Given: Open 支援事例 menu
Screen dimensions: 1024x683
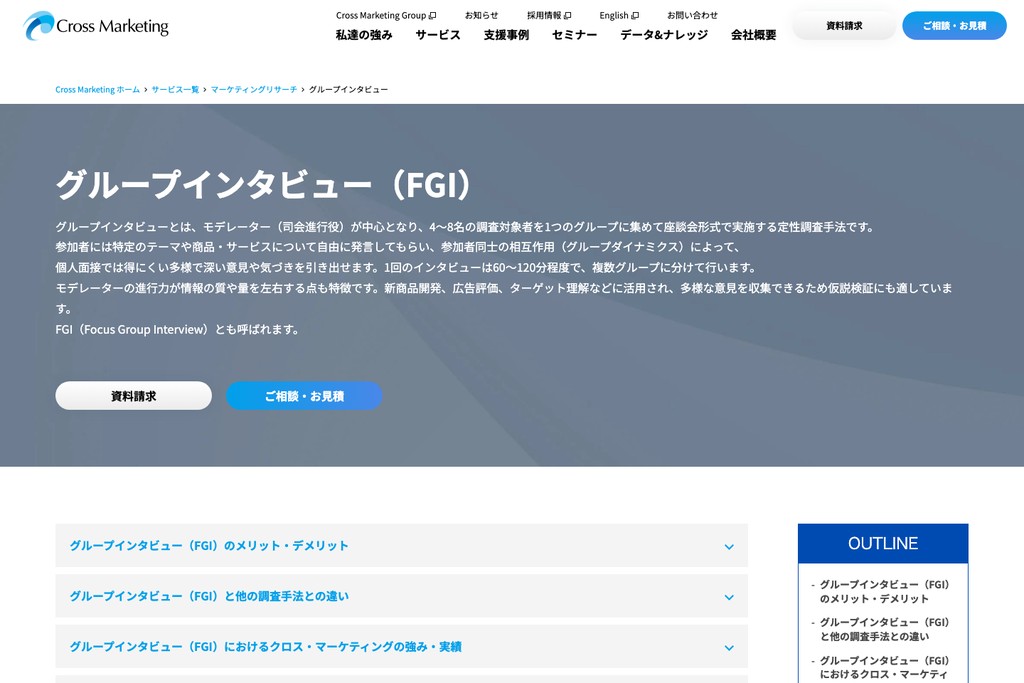Looking at the screenshot, I should click(x=506, y=35).
